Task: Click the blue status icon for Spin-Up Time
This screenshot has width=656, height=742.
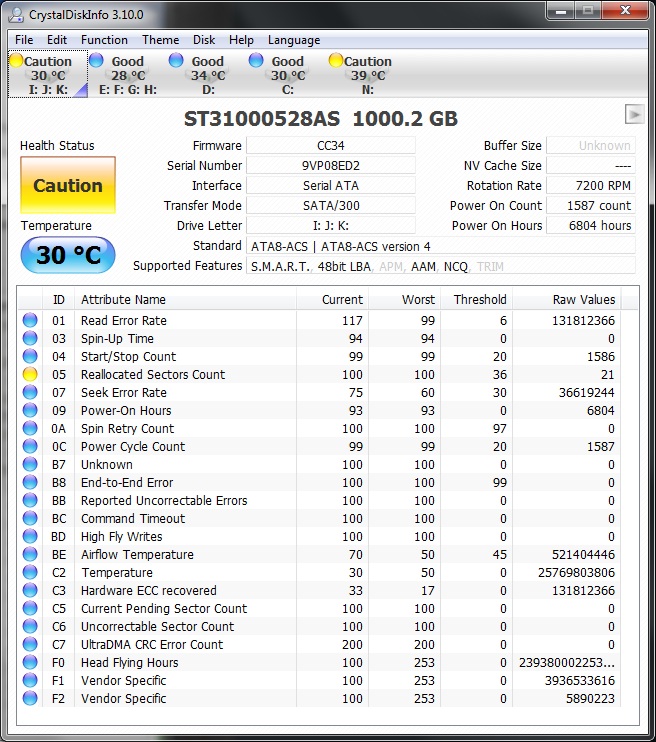Action: pyautogui.click(x=30, y=338)
